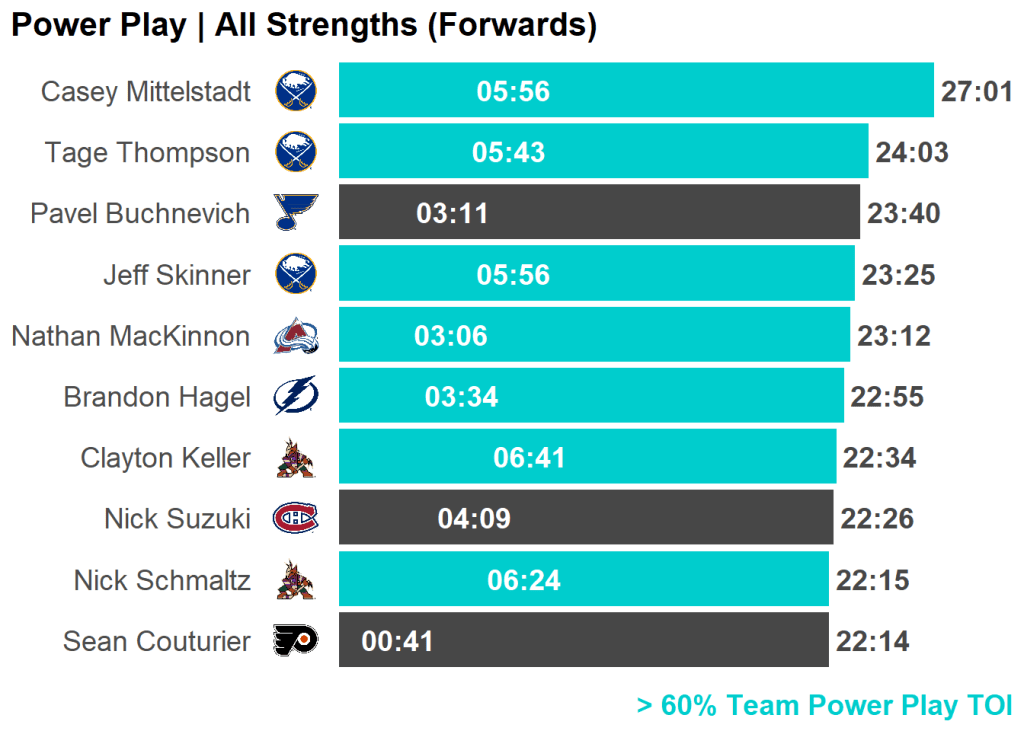Click the 'Power Play | All Strengths (Forwards)' title
Image resolution: width=1024 pixels, height=731 pixels.
pyautogui.click(x=304, y=26)
